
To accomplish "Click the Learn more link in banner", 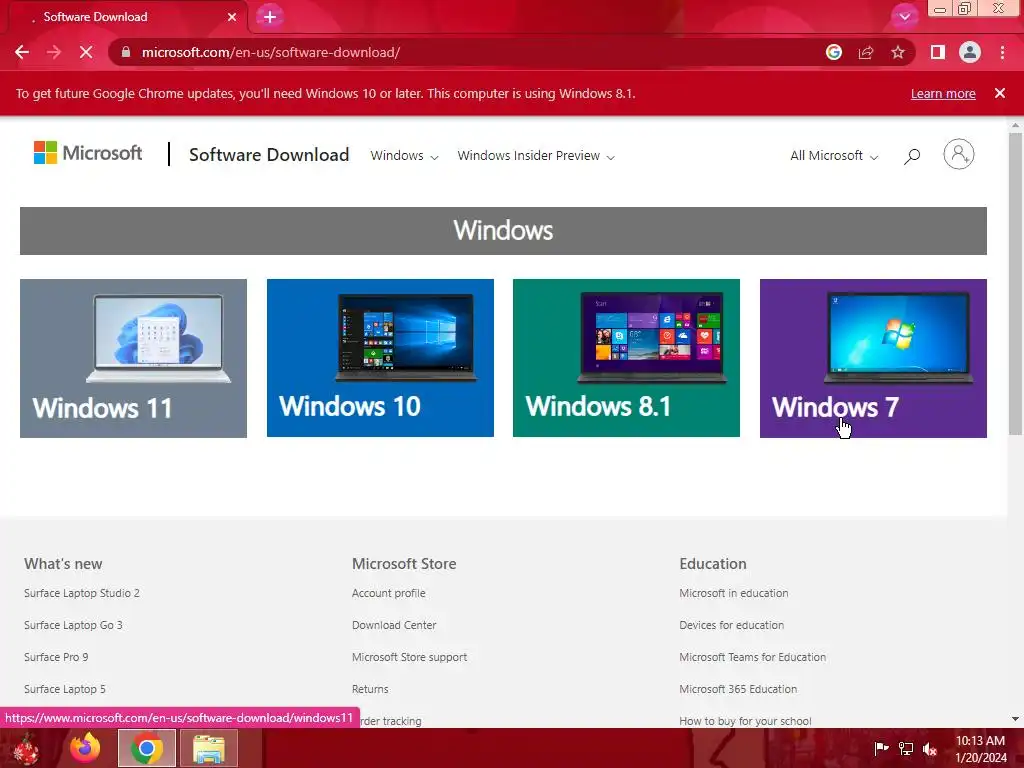I will pos(943,93).
